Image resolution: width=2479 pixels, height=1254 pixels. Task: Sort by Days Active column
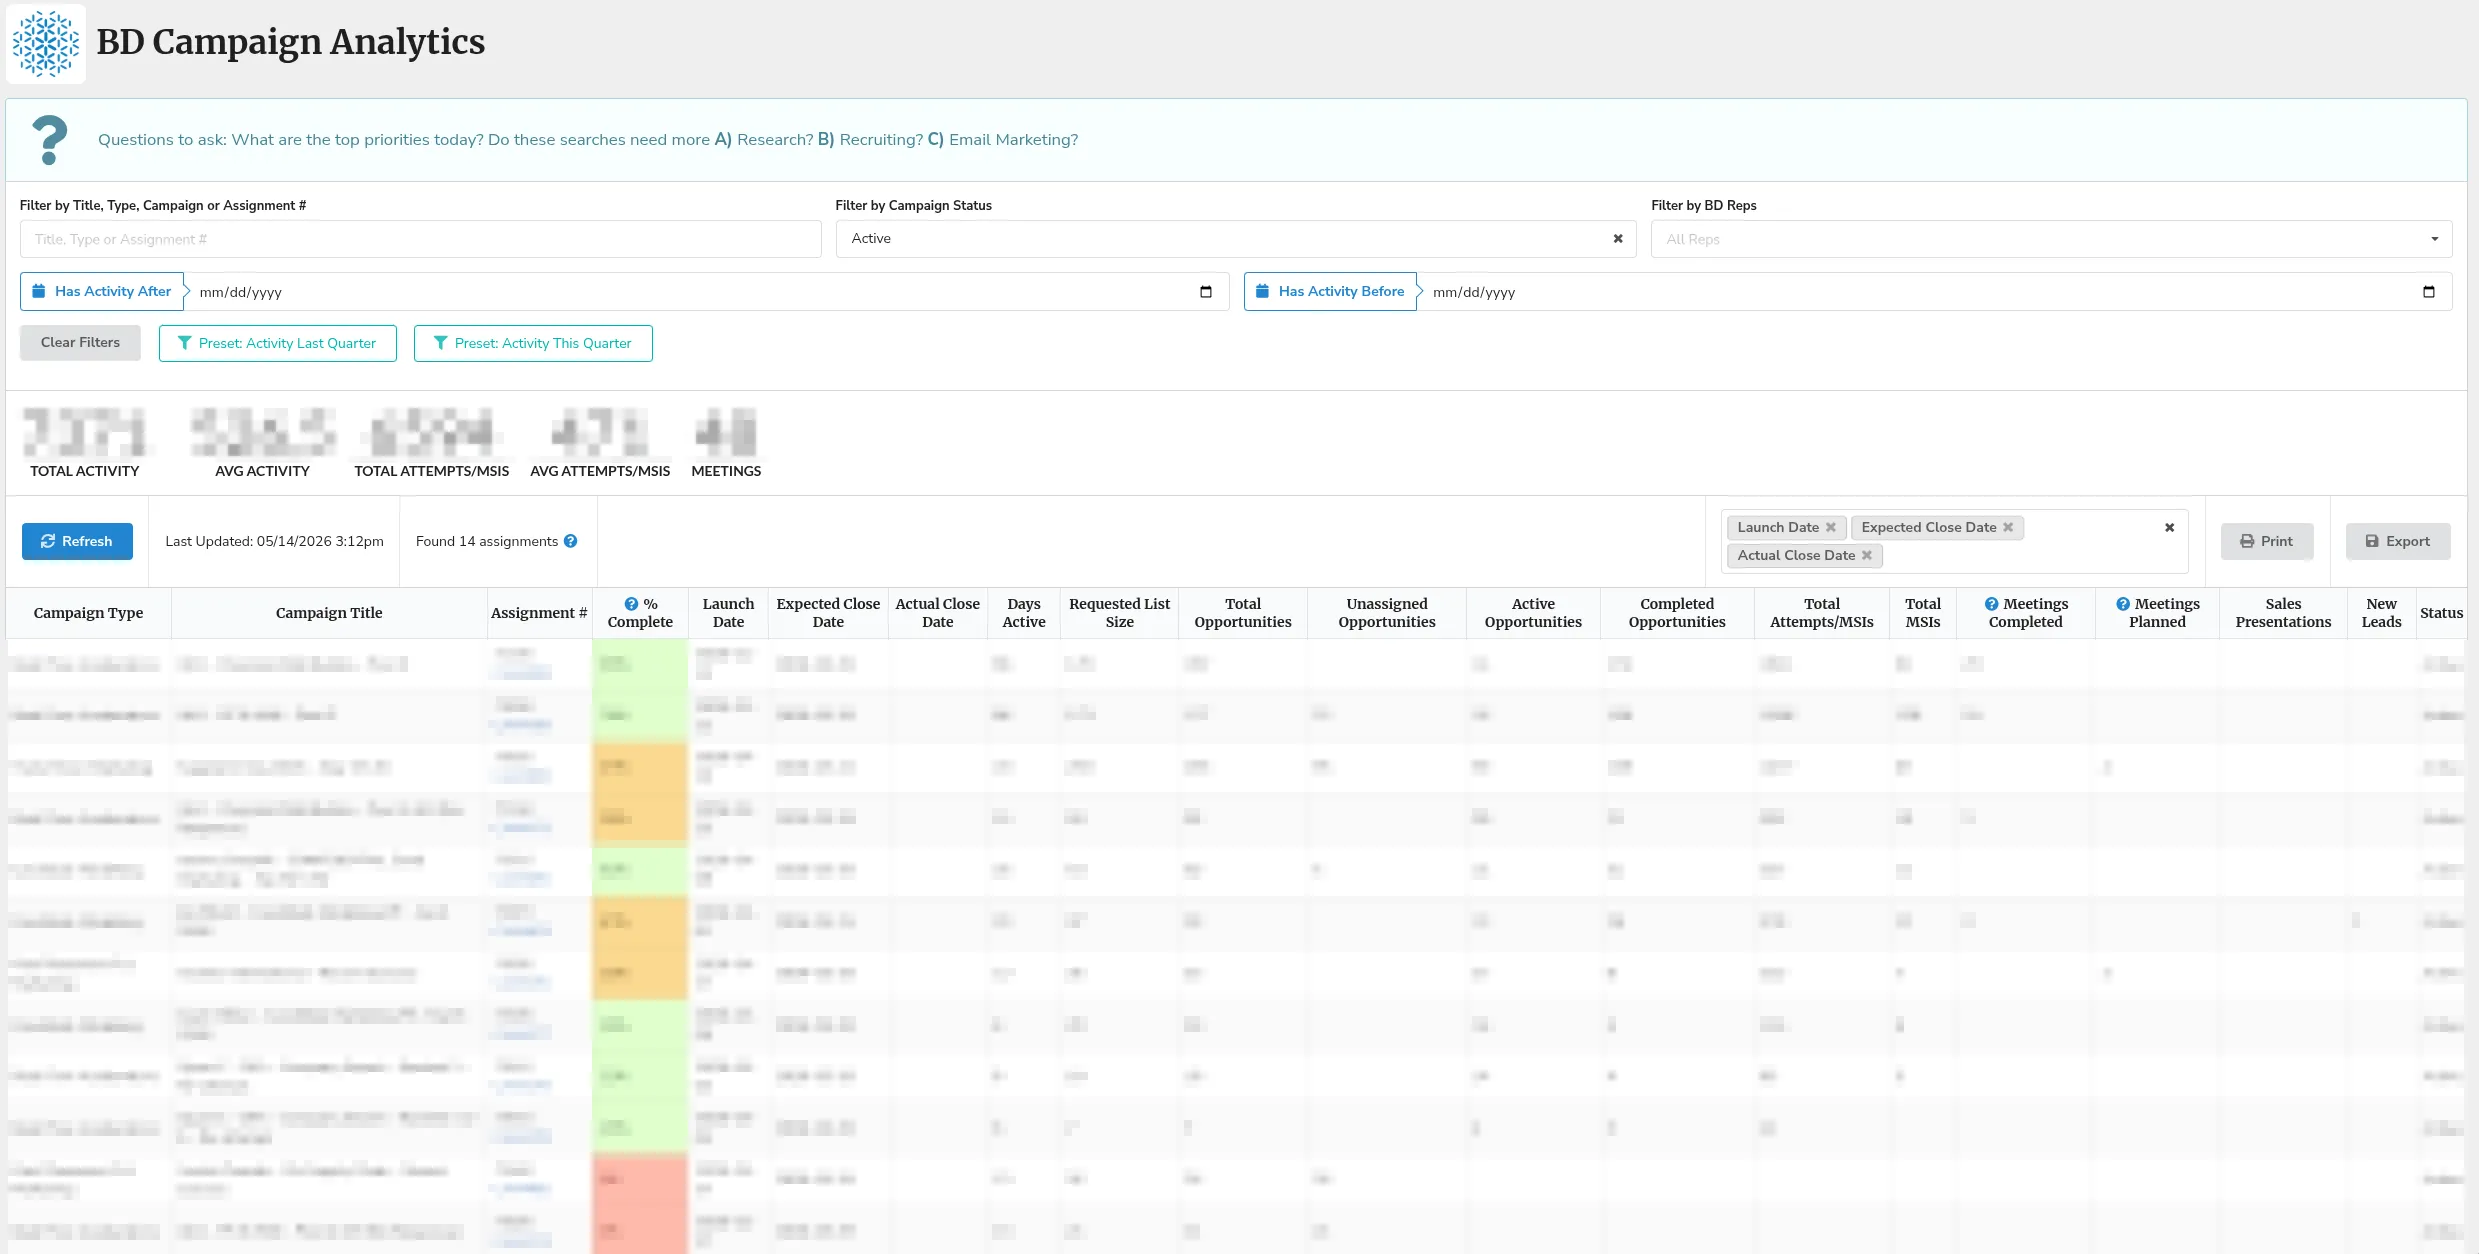click(1023, 613)
